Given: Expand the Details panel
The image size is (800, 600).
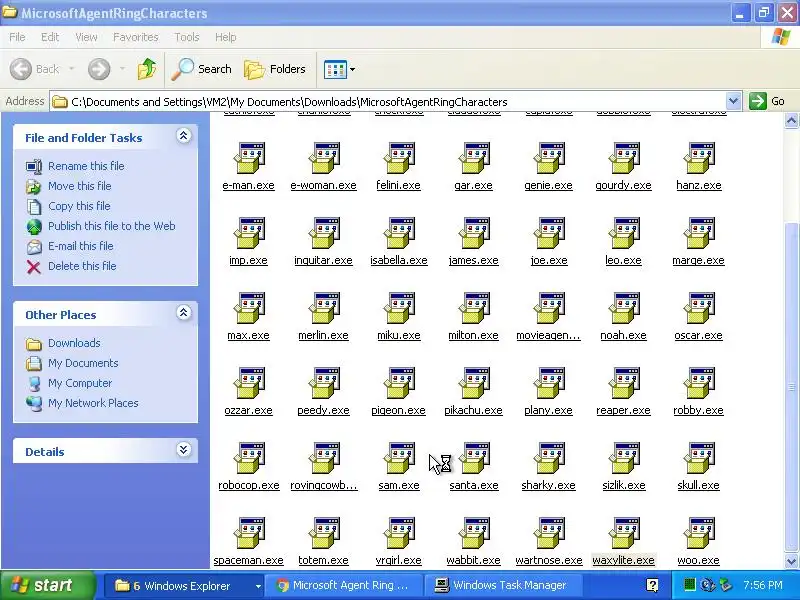Looking at the screenshot, I should (184, 449).
